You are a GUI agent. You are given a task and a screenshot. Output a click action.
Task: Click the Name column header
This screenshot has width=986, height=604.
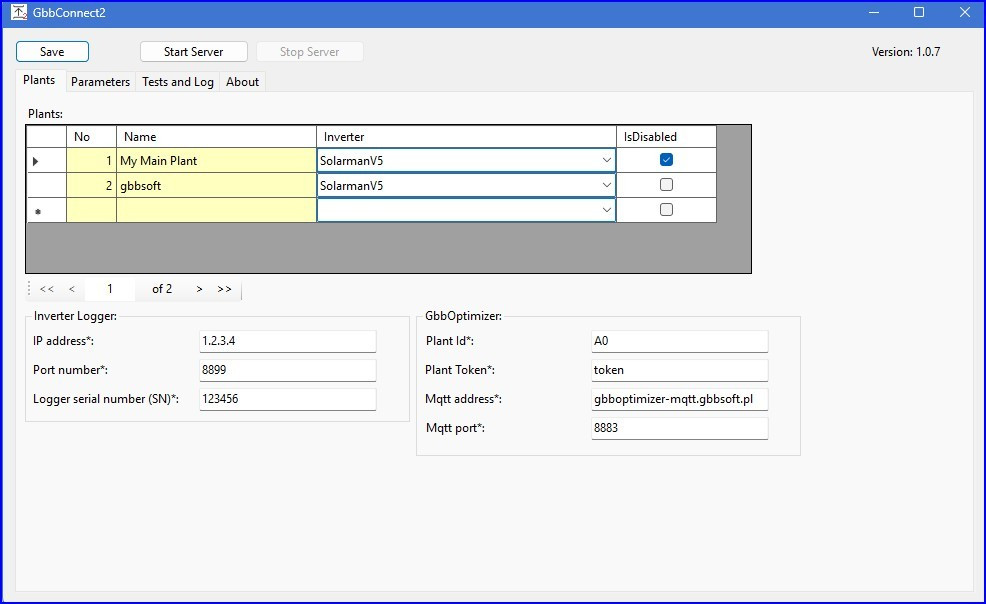tap(216, 136)
